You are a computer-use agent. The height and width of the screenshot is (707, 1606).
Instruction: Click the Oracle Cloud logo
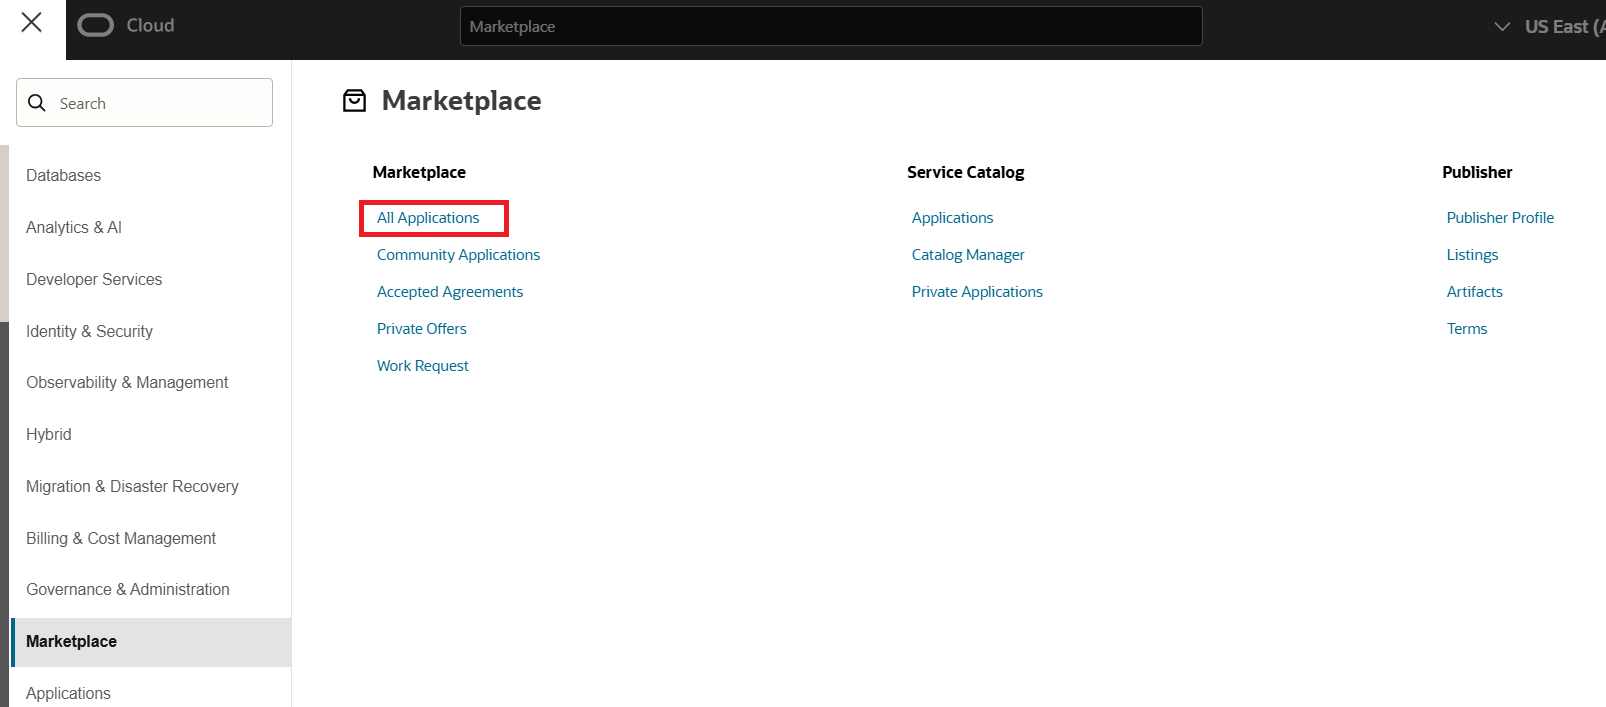(96, 26)
